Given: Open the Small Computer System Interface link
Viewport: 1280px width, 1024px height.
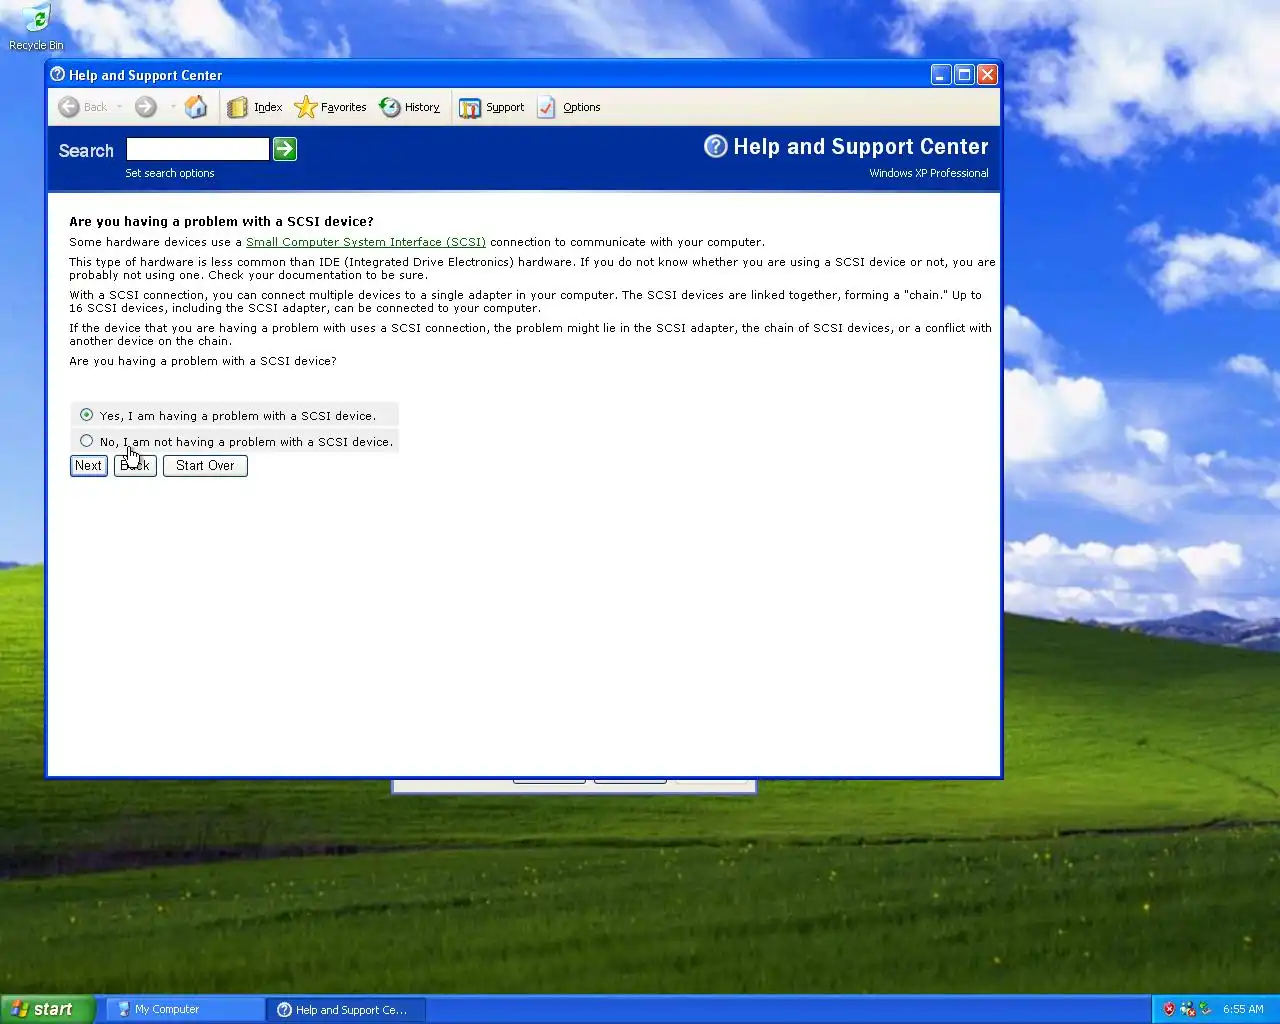Looking at the screenshot, I should tap(366, 242).
